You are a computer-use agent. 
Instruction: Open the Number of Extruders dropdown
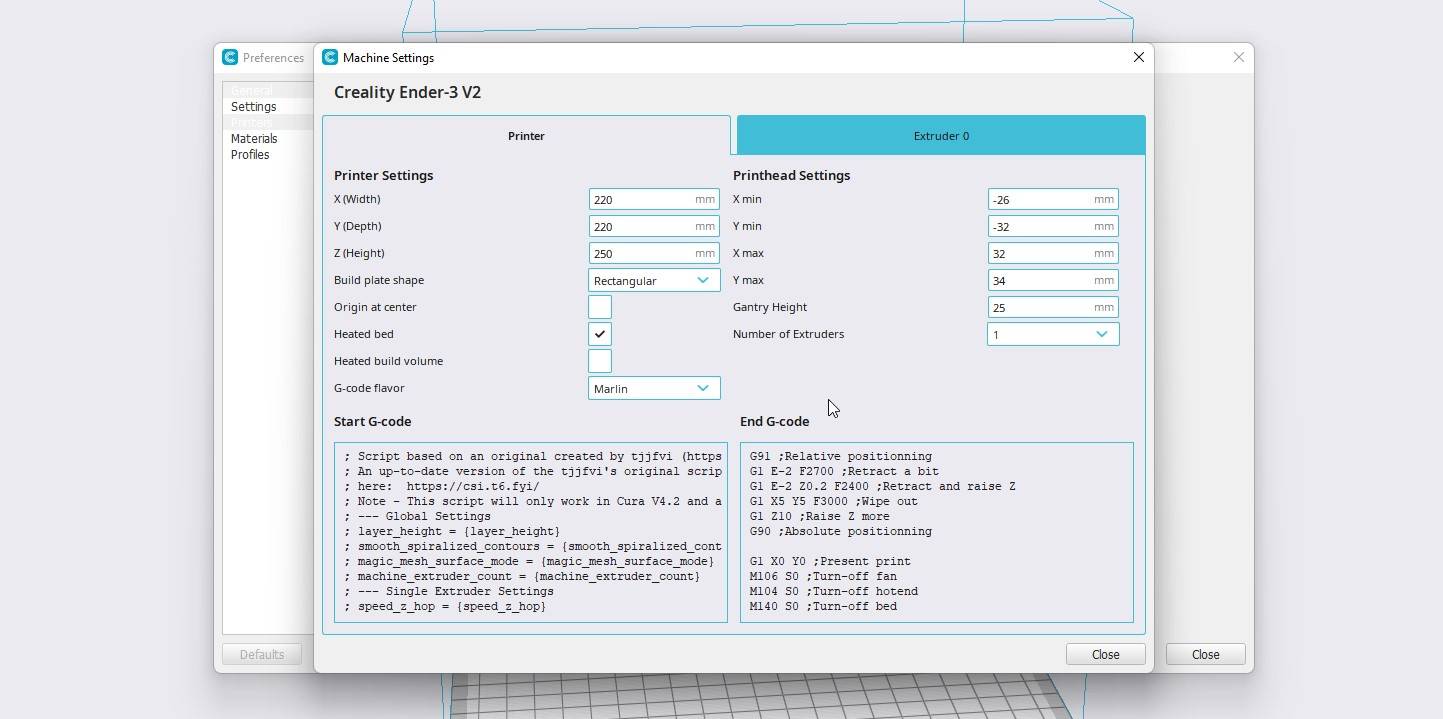[1053, 334]
